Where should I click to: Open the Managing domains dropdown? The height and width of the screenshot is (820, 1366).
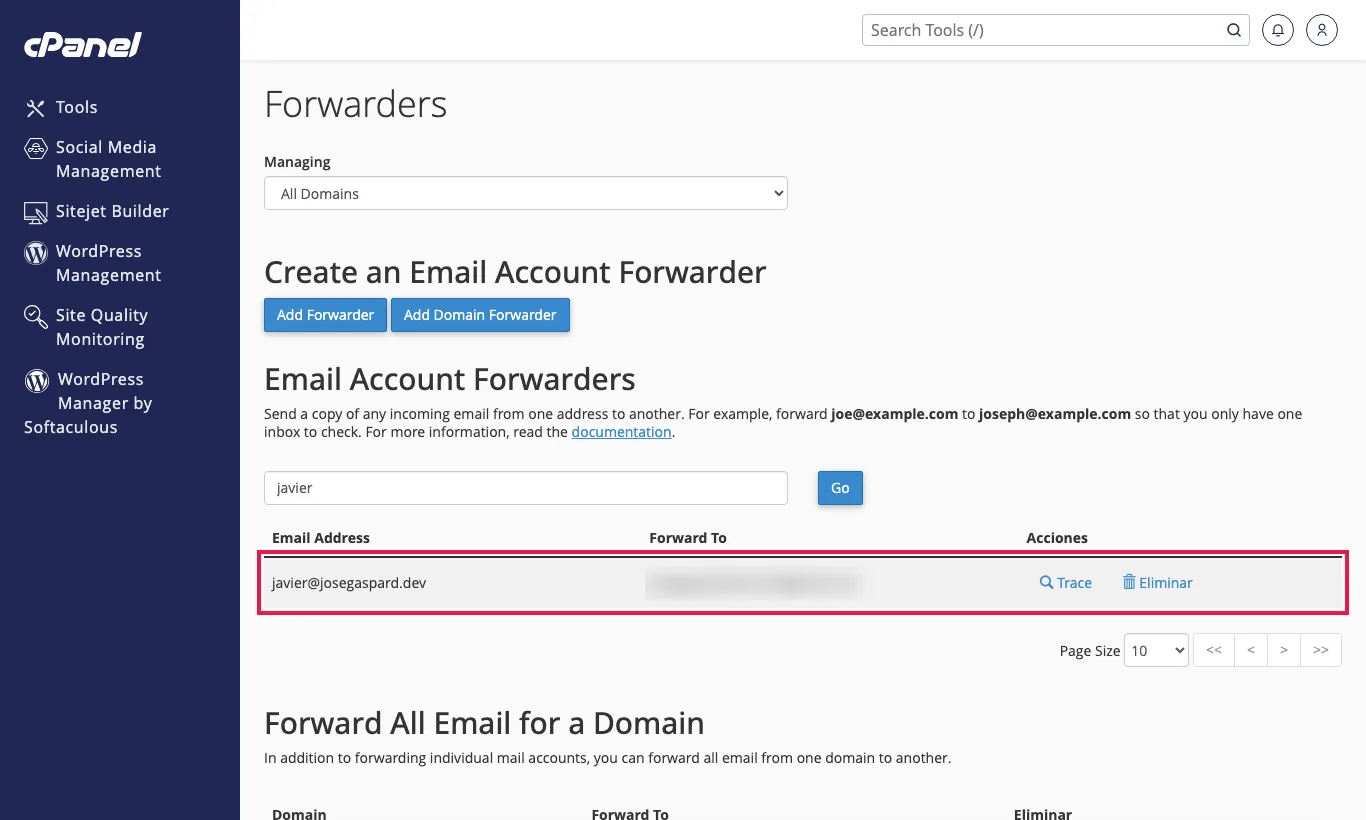click(526, 194)
